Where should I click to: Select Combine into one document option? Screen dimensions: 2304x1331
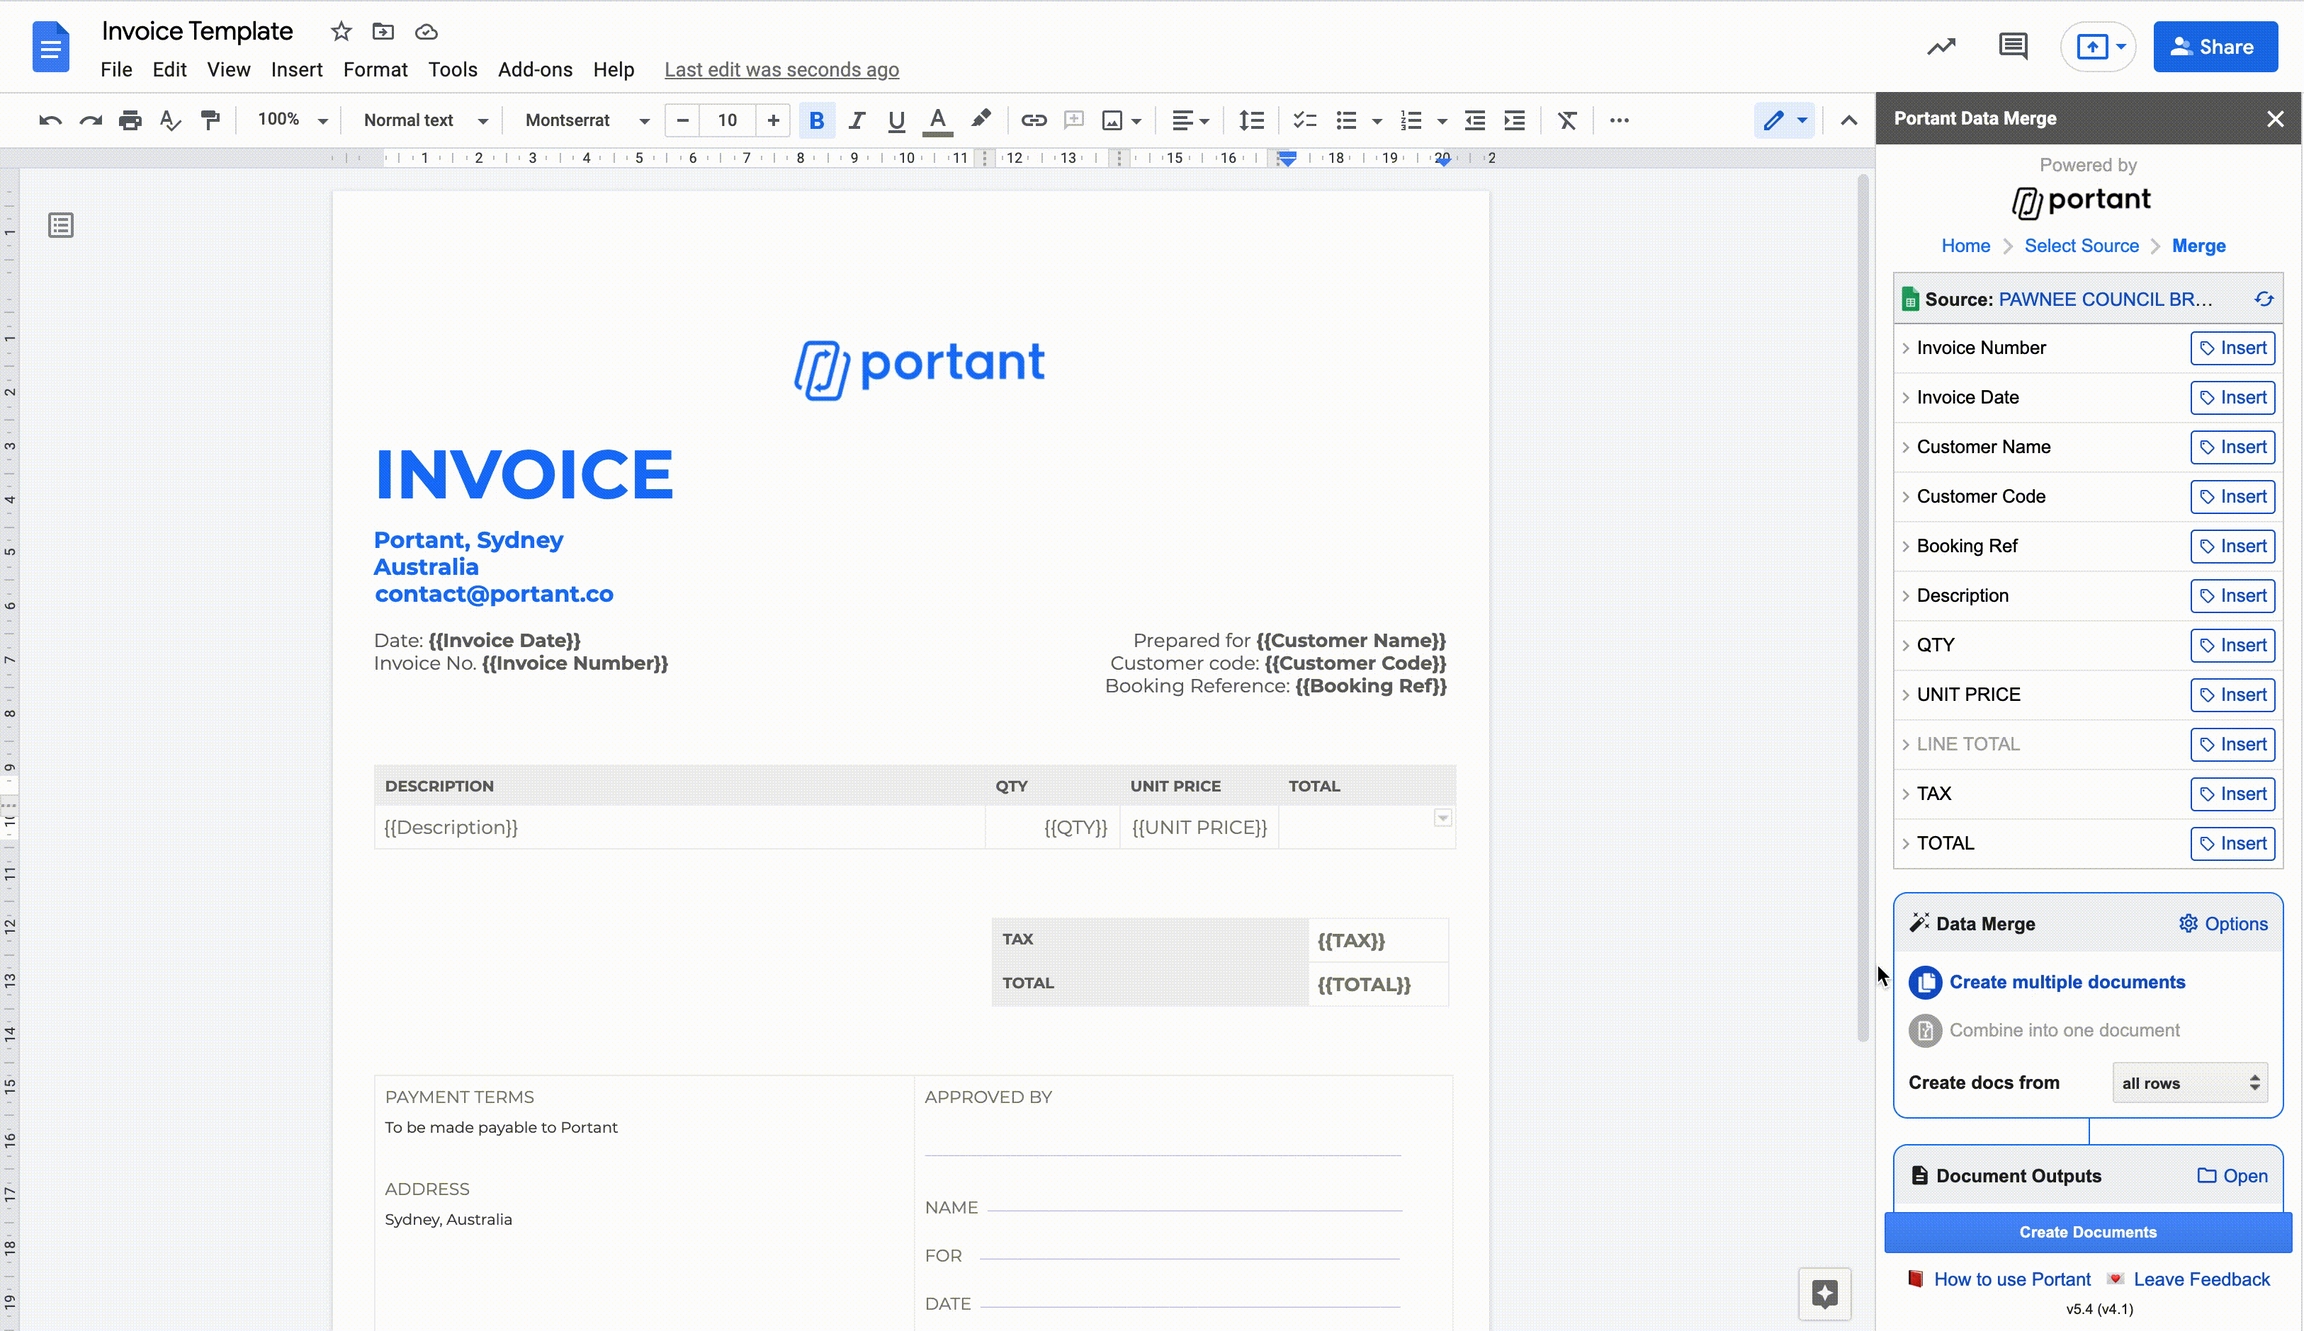coord(2064,1030)
